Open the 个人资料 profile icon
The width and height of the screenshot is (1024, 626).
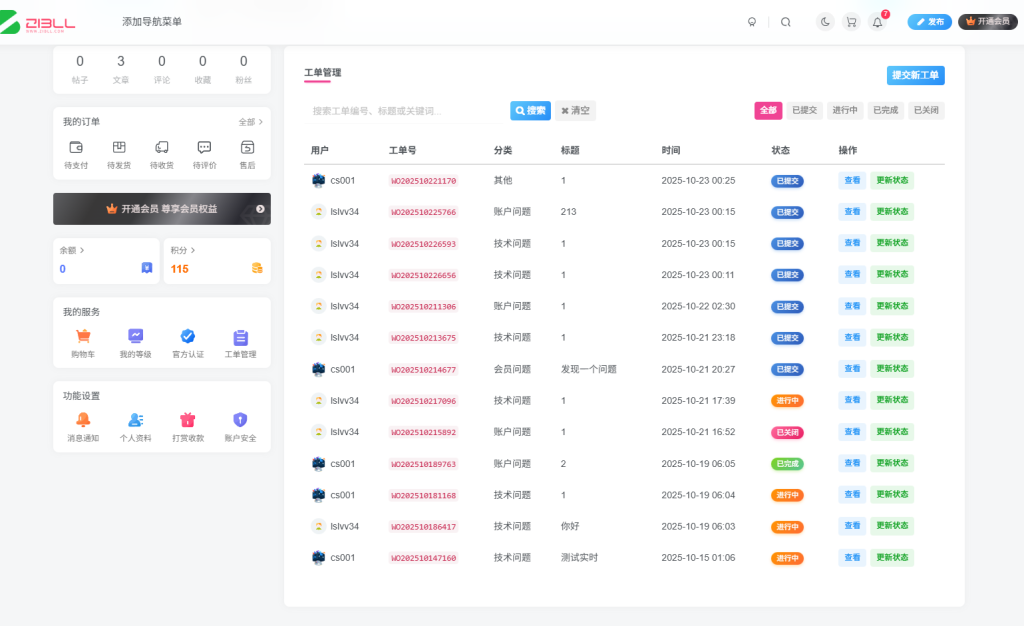136,422
